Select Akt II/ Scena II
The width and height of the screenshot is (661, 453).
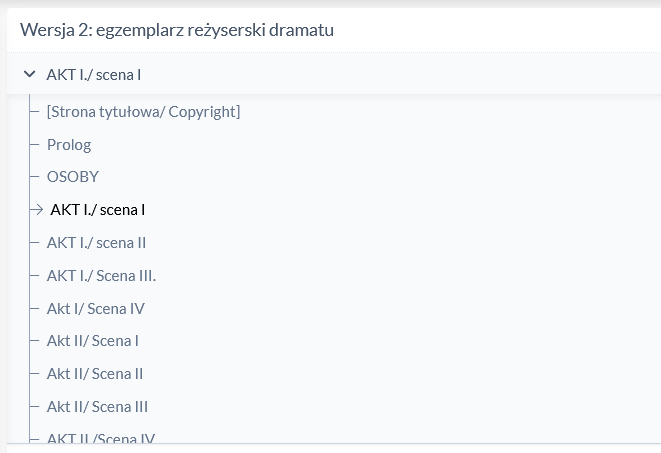coord(95,374)
